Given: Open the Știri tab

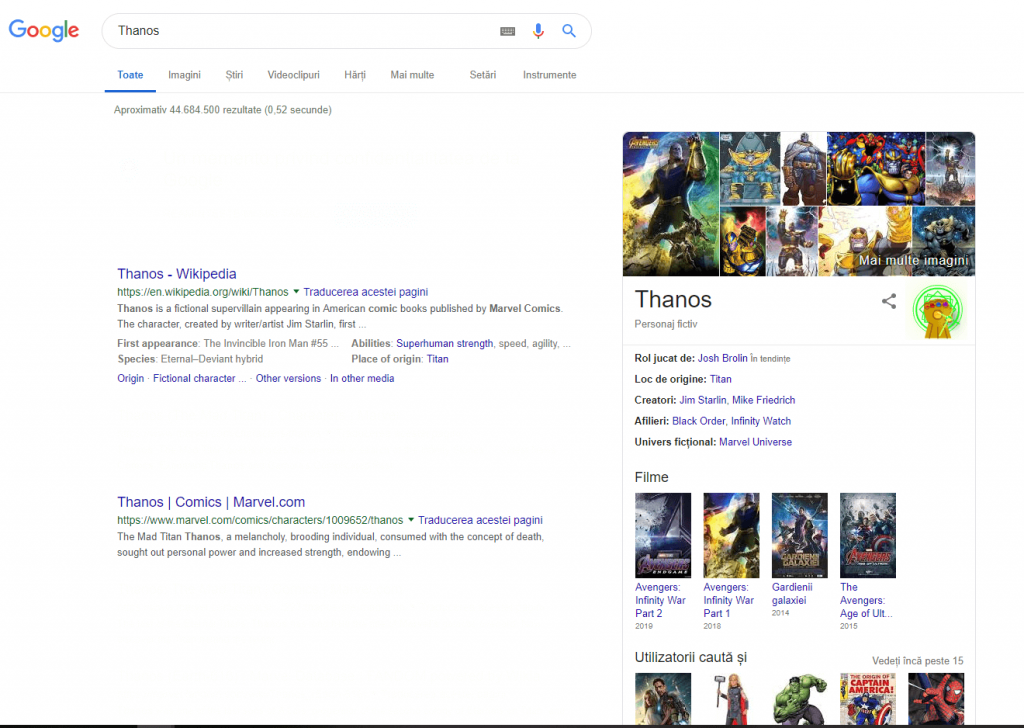Looking at the screenshot, I should pos(234,75).
